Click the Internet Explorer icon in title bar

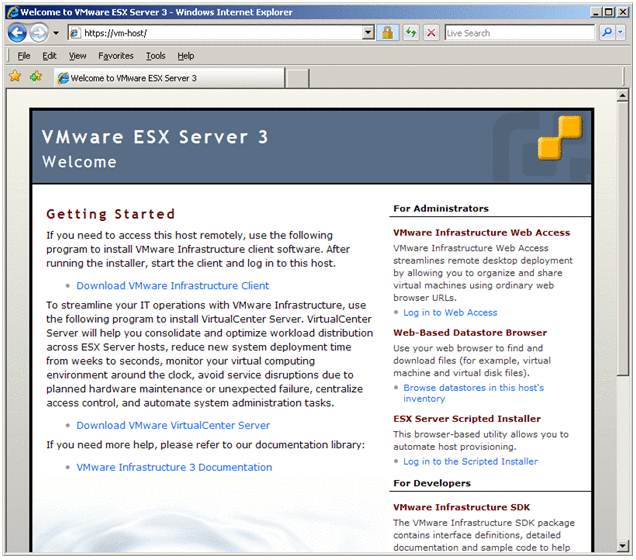[x=13, y=12]
